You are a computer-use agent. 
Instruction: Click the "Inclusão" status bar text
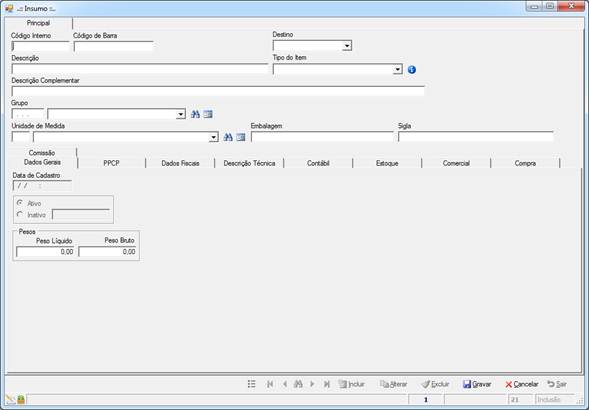click(x=549, y=399)
